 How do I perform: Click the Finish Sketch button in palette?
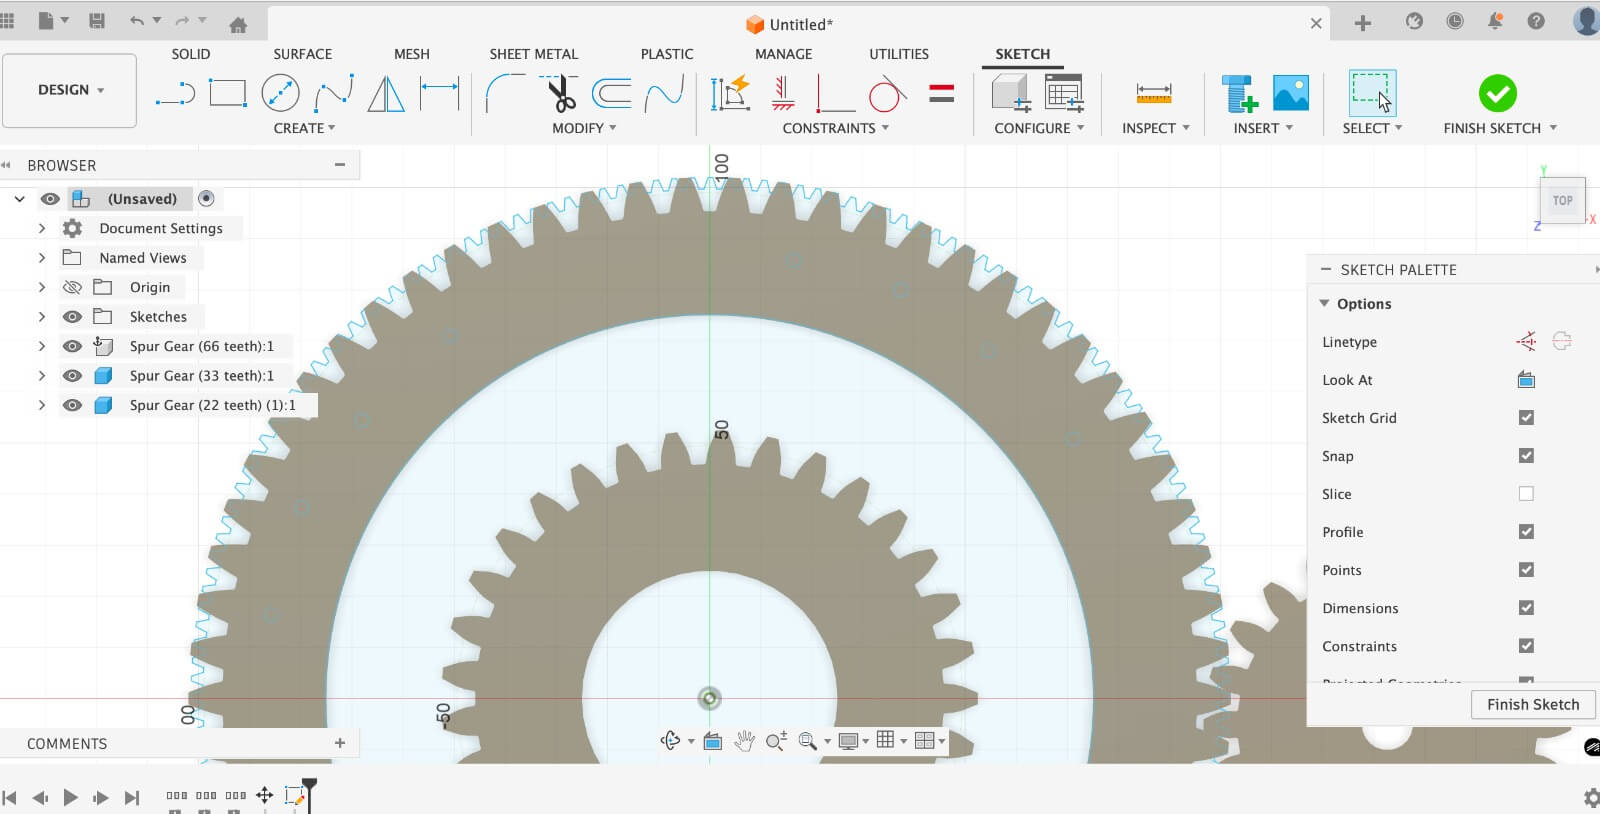[1532, 704]
